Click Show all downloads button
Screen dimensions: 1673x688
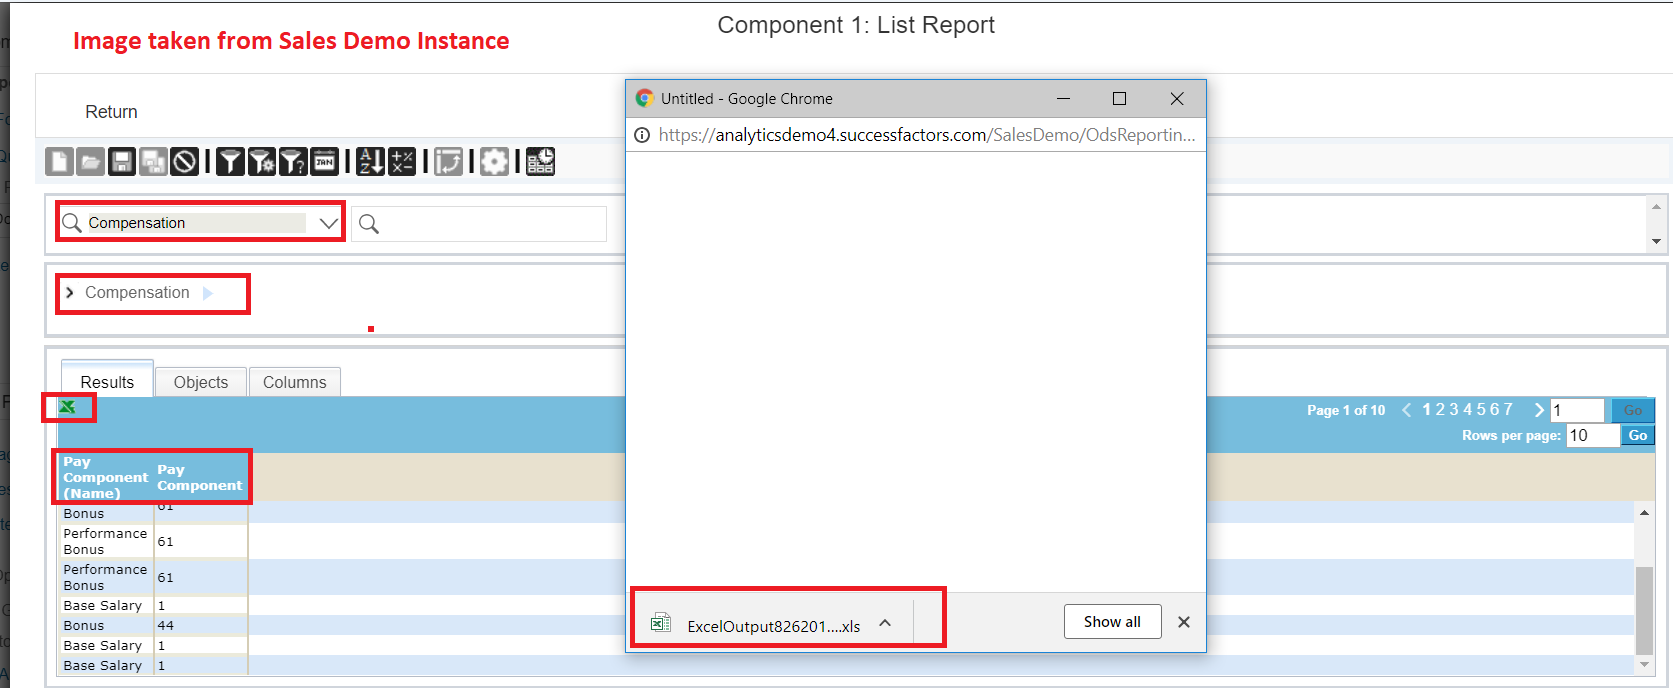click(1112, 622)
